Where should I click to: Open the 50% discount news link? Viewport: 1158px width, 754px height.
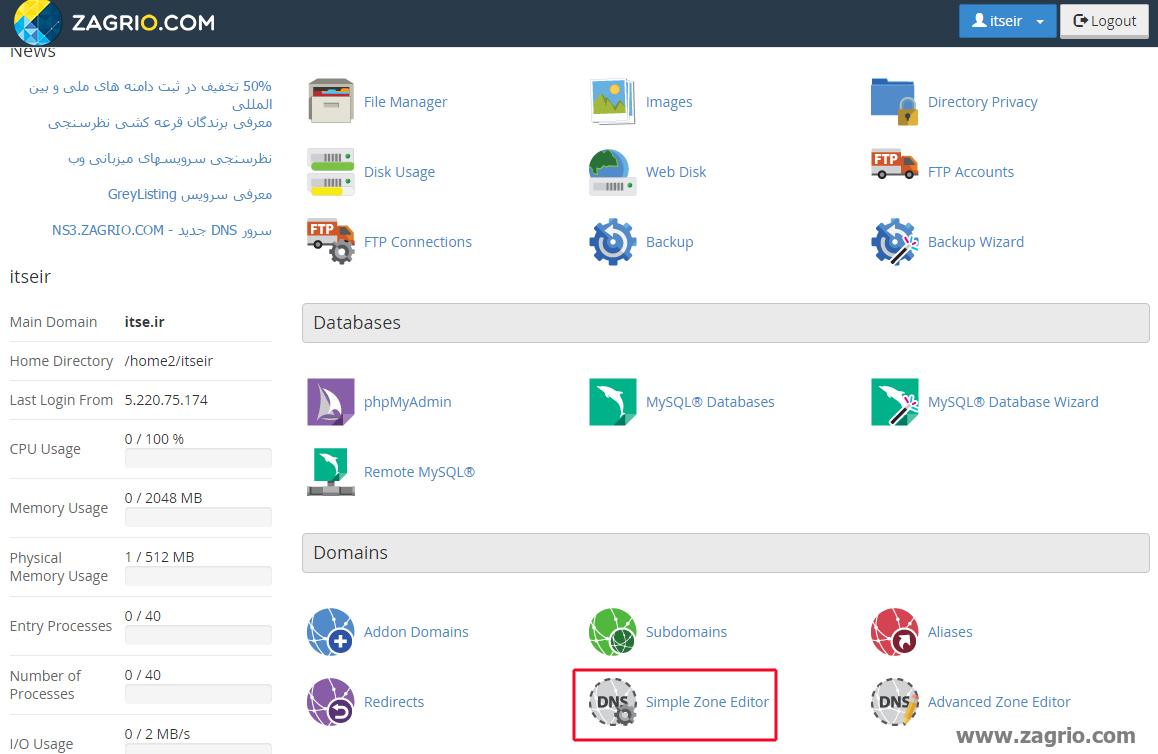coord(150,95)
